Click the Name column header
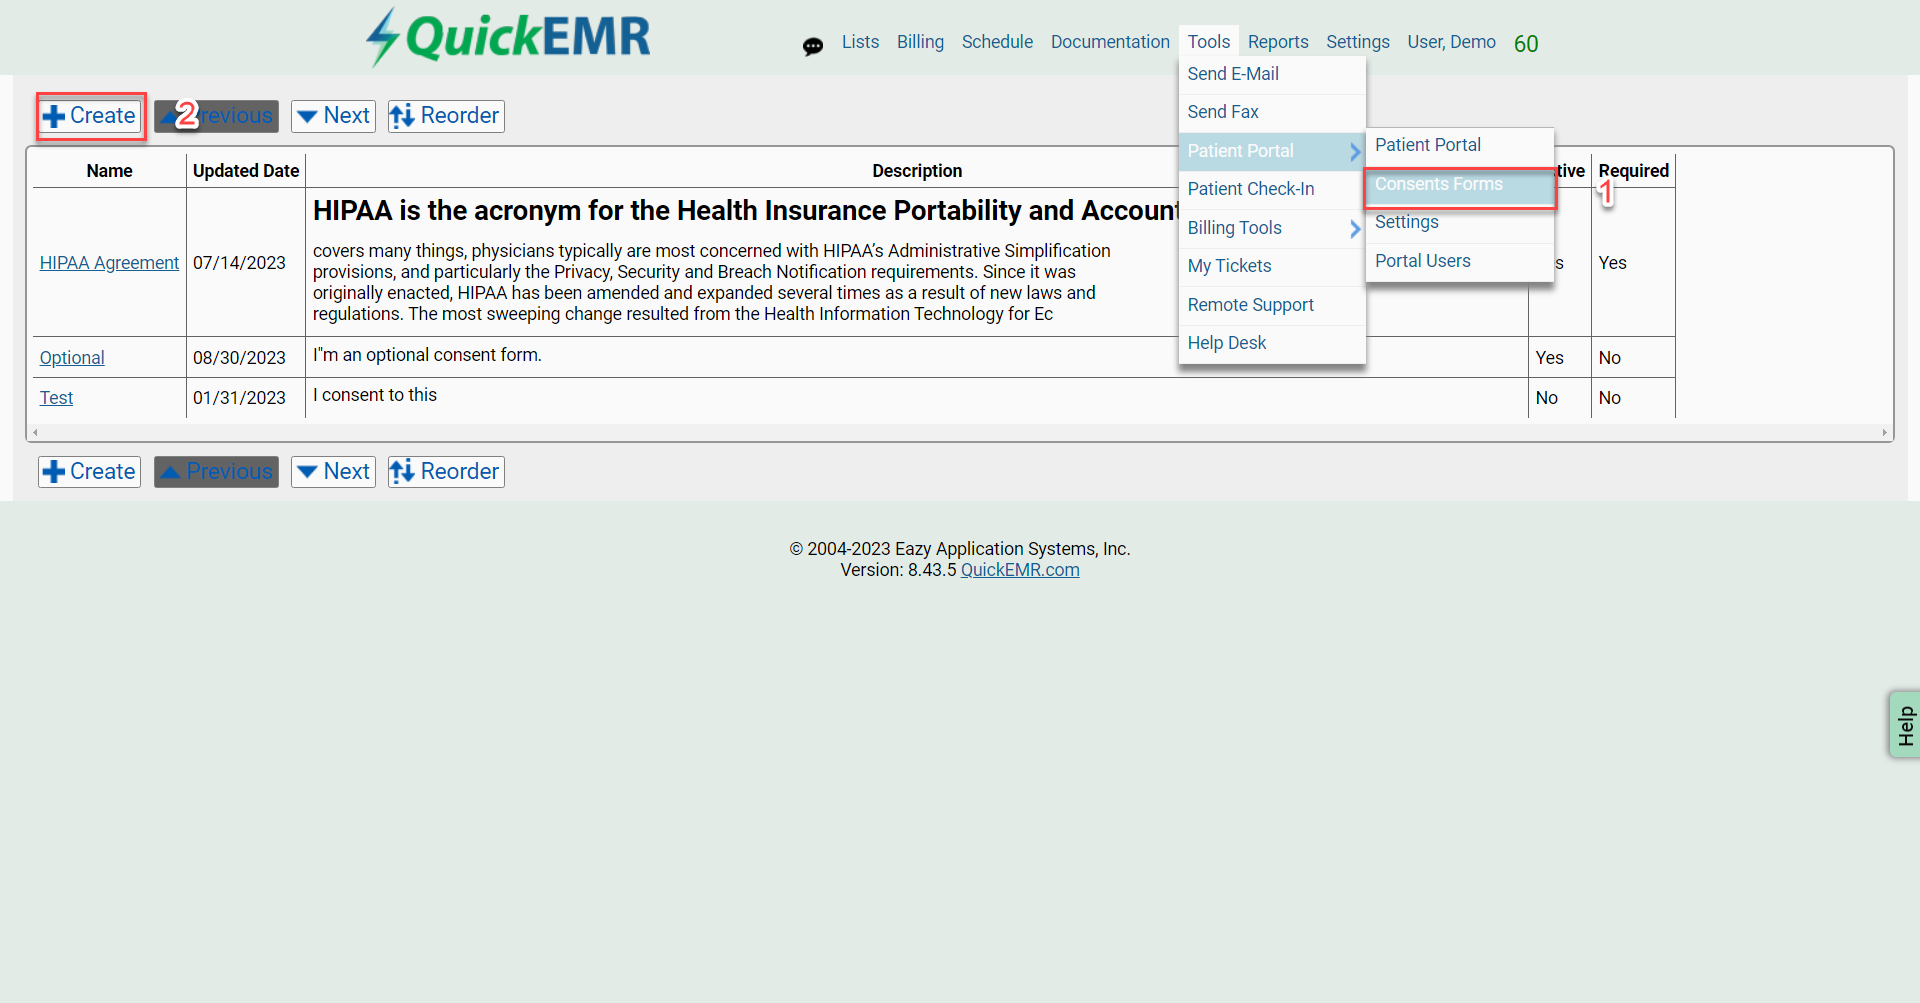The width and height of the screenshot is (1920, 1003). (x=109, y=171)
